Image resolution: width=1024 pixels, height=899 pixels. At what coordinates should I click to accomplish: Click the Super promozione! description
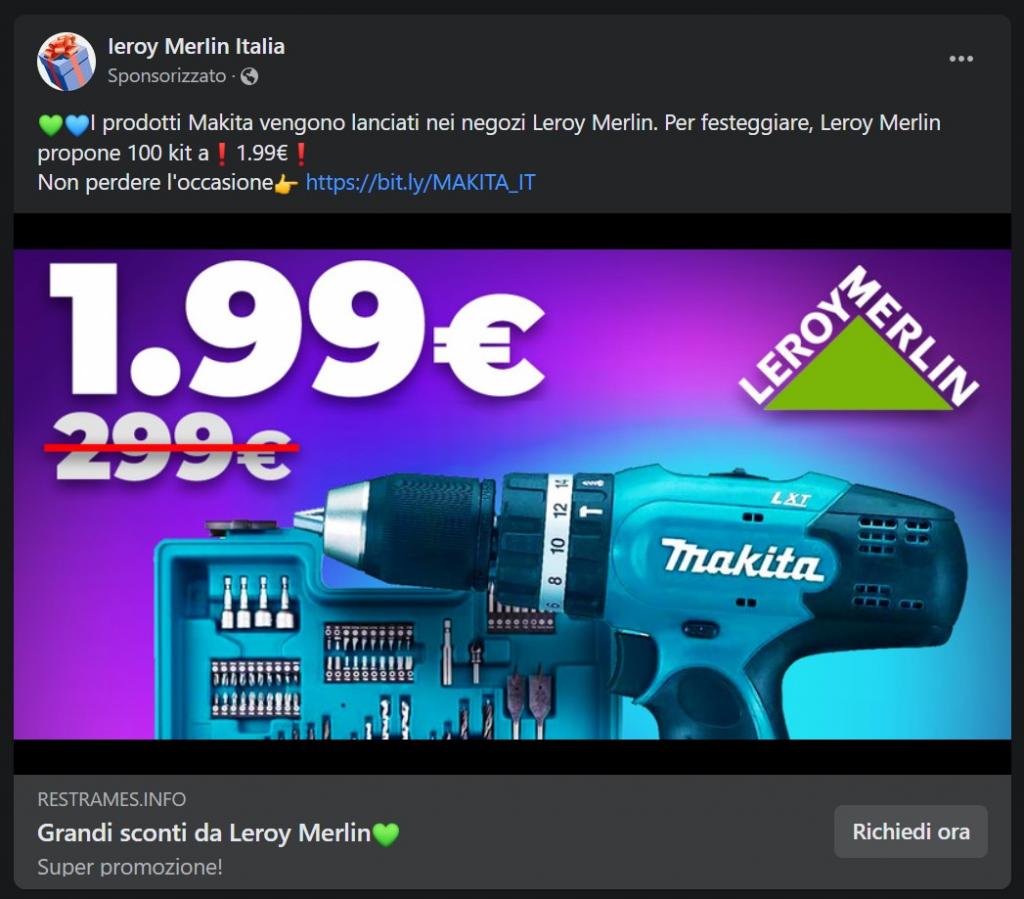point(130,867)
